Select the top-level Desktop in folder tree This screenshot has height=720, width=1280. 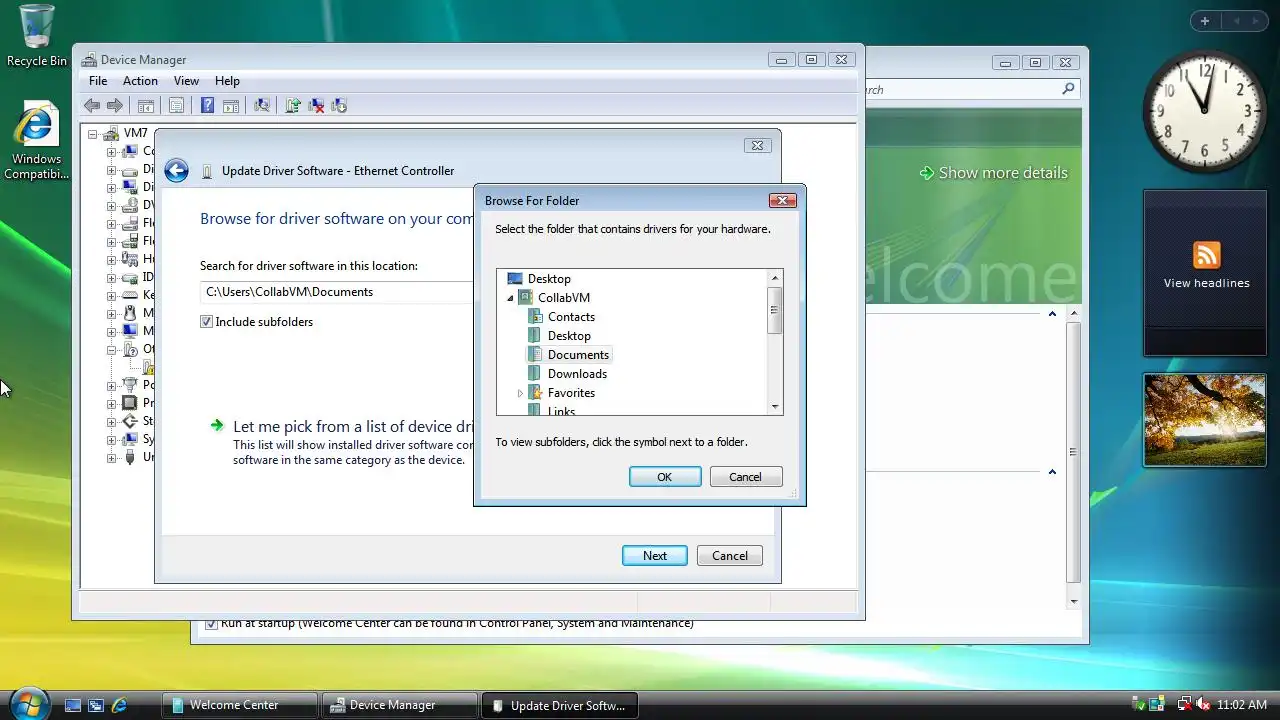click(x=549, y=279)
